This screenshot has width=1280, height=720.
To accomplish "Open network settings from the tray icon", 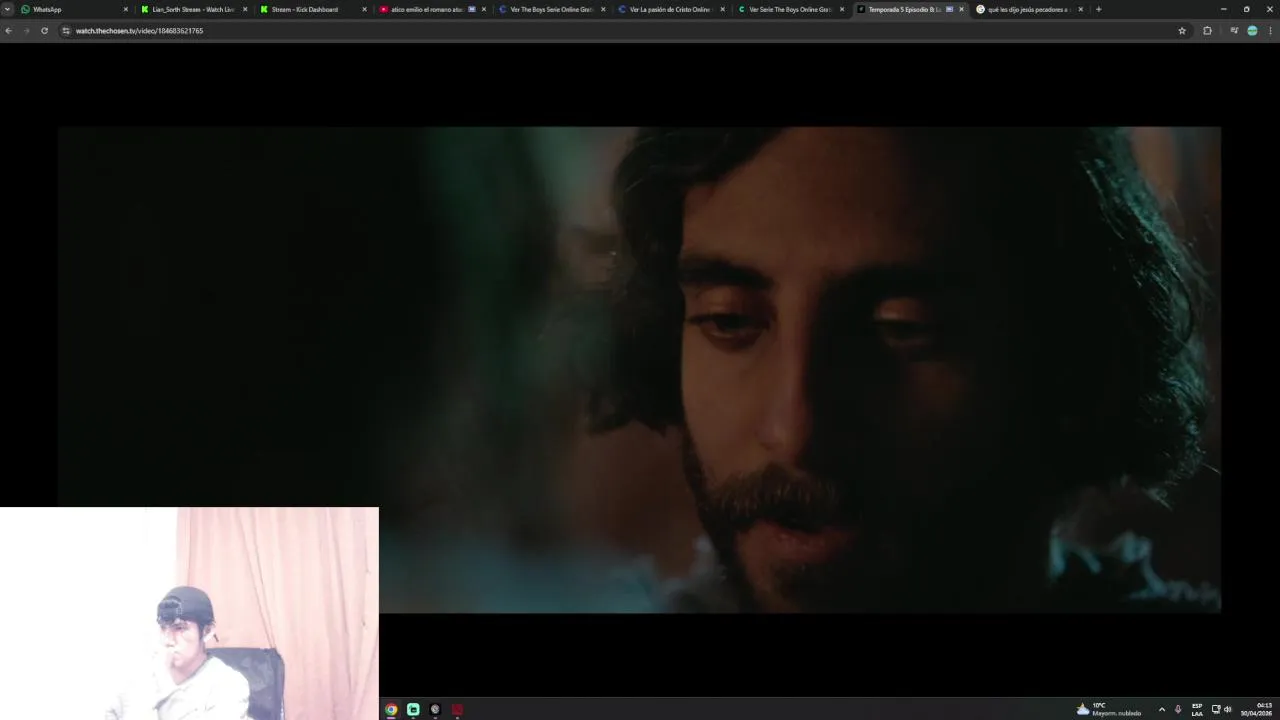I will pos(1216,709).
